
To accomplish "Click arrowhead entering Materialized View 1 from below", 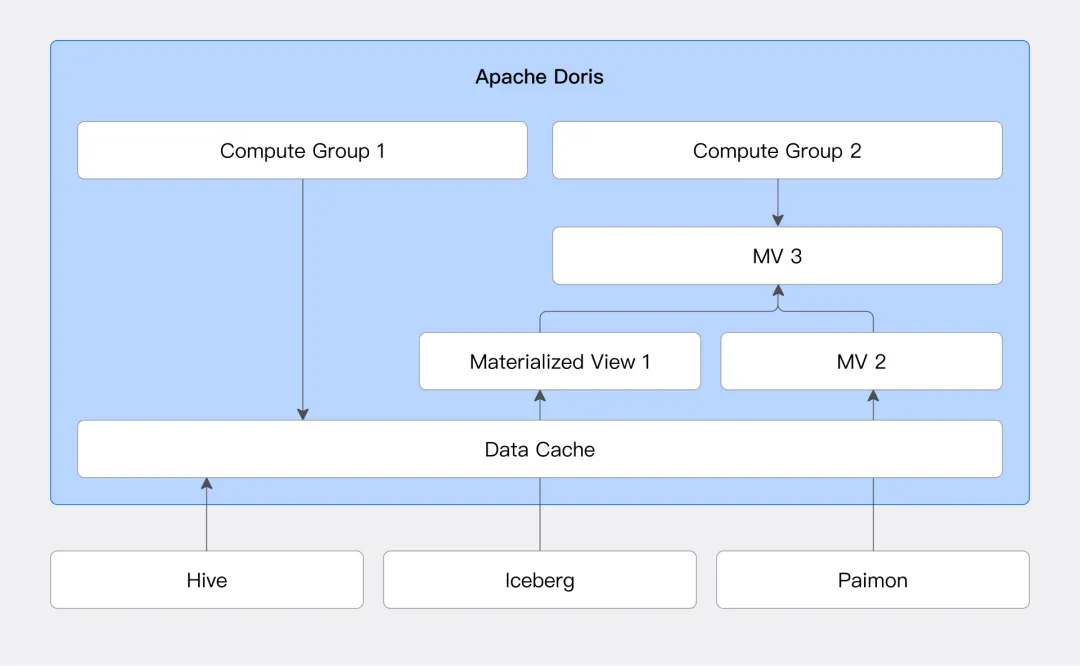I will [540, 397].
